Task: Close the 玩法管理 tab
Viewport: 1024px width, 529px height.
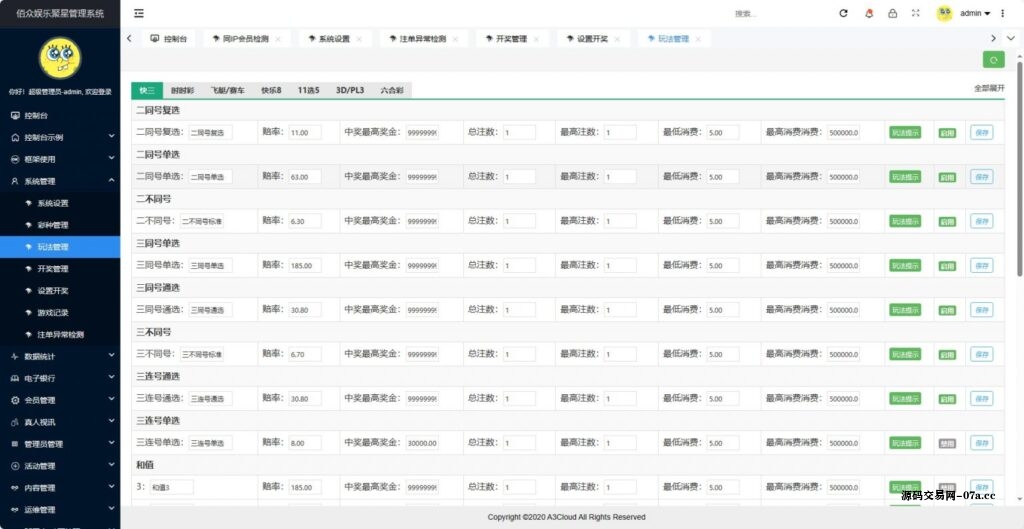Action: click(698, 39)
